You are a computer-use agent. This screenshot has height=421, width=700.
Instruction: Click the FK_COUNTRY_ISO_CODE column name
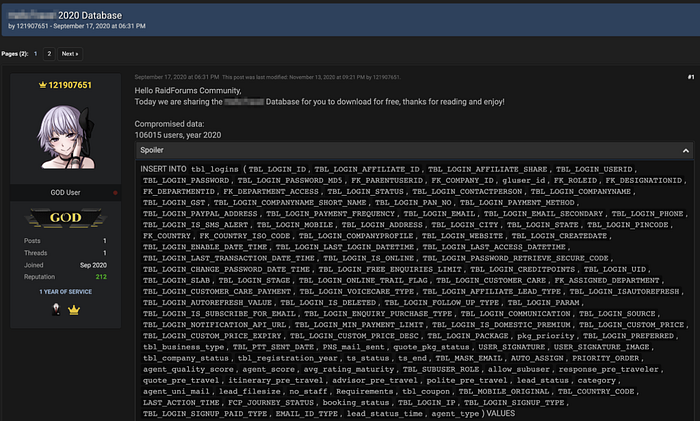click(245, 236)
